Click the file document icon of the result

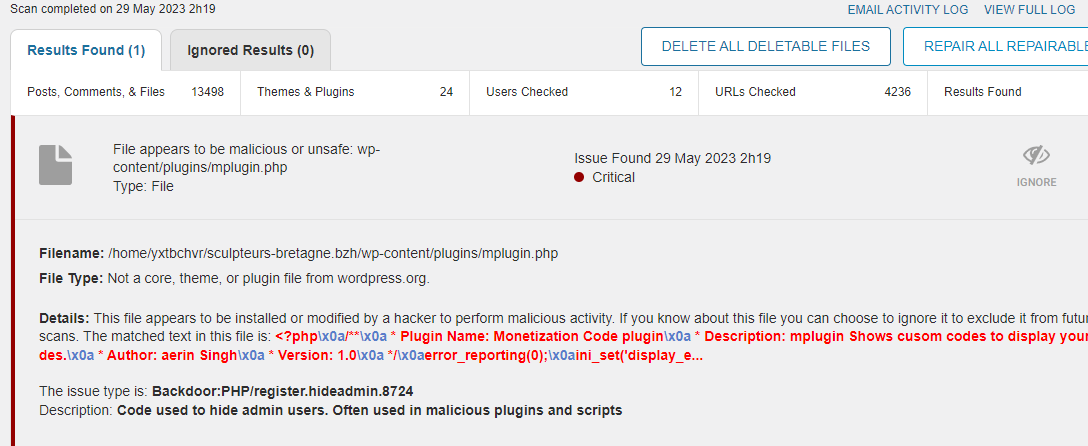(56, 165)
